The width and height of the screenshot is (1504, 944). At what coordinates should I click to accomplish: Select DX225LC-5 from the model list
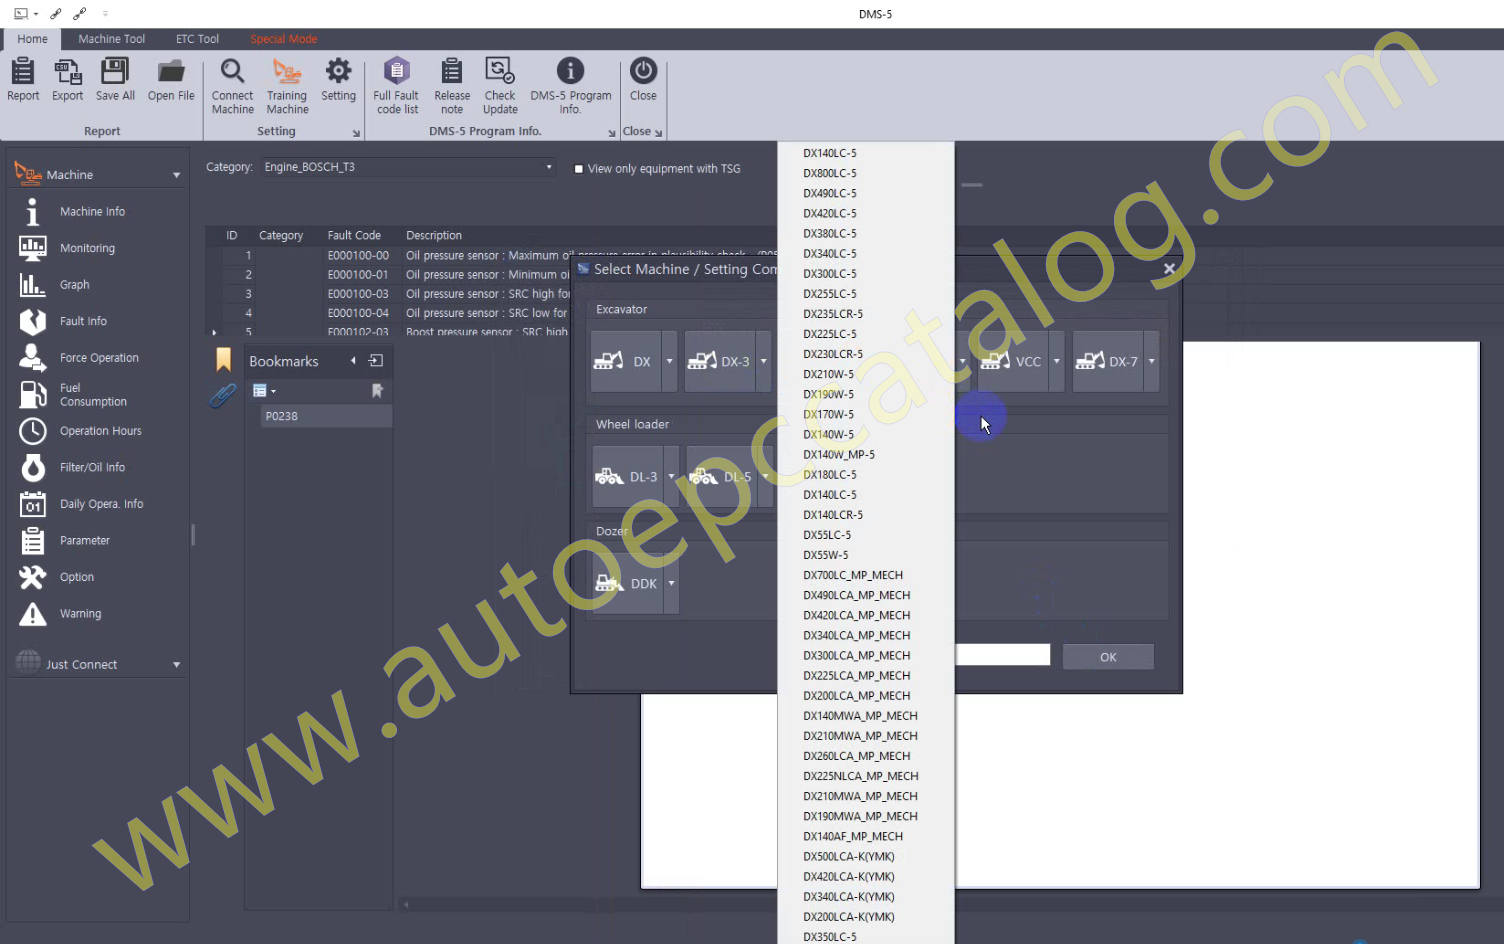coord(829,334)
